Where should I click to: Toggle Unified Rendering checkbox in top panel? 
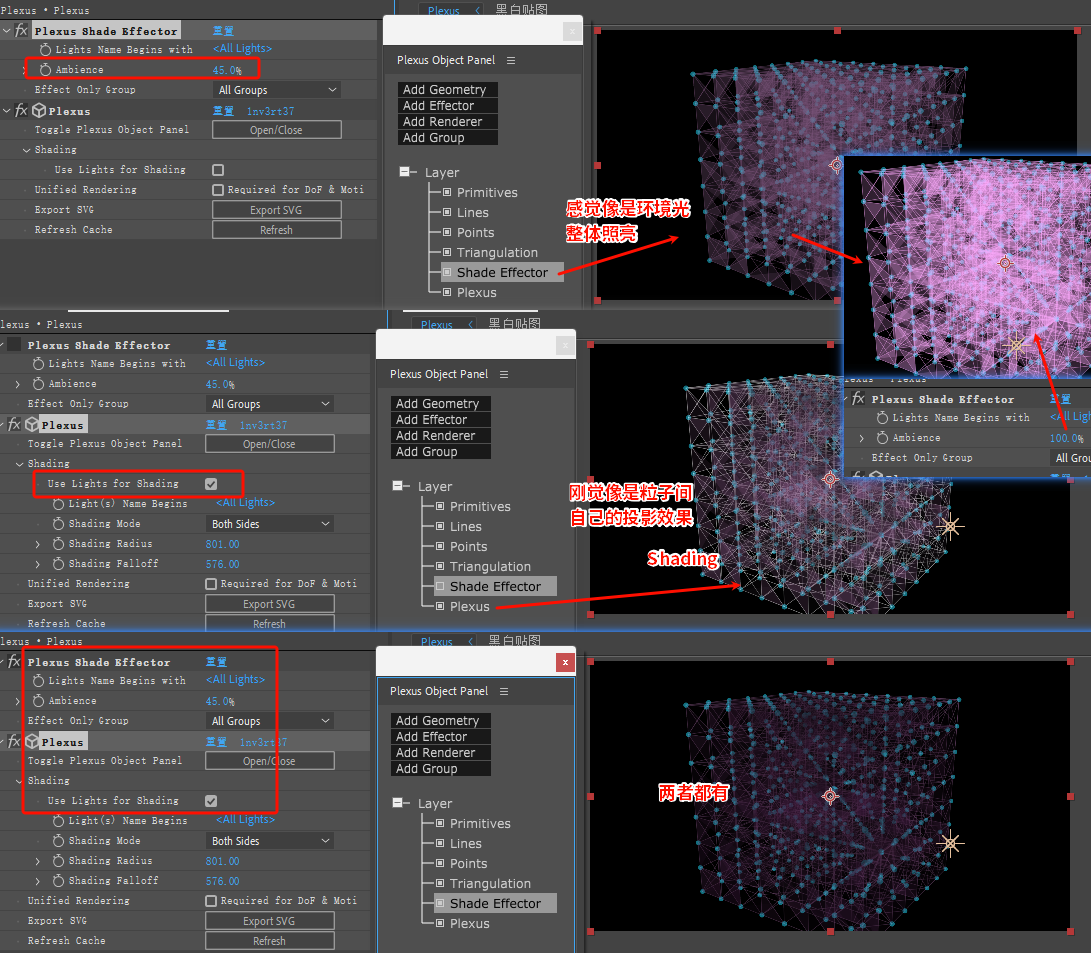click(218, 190)
